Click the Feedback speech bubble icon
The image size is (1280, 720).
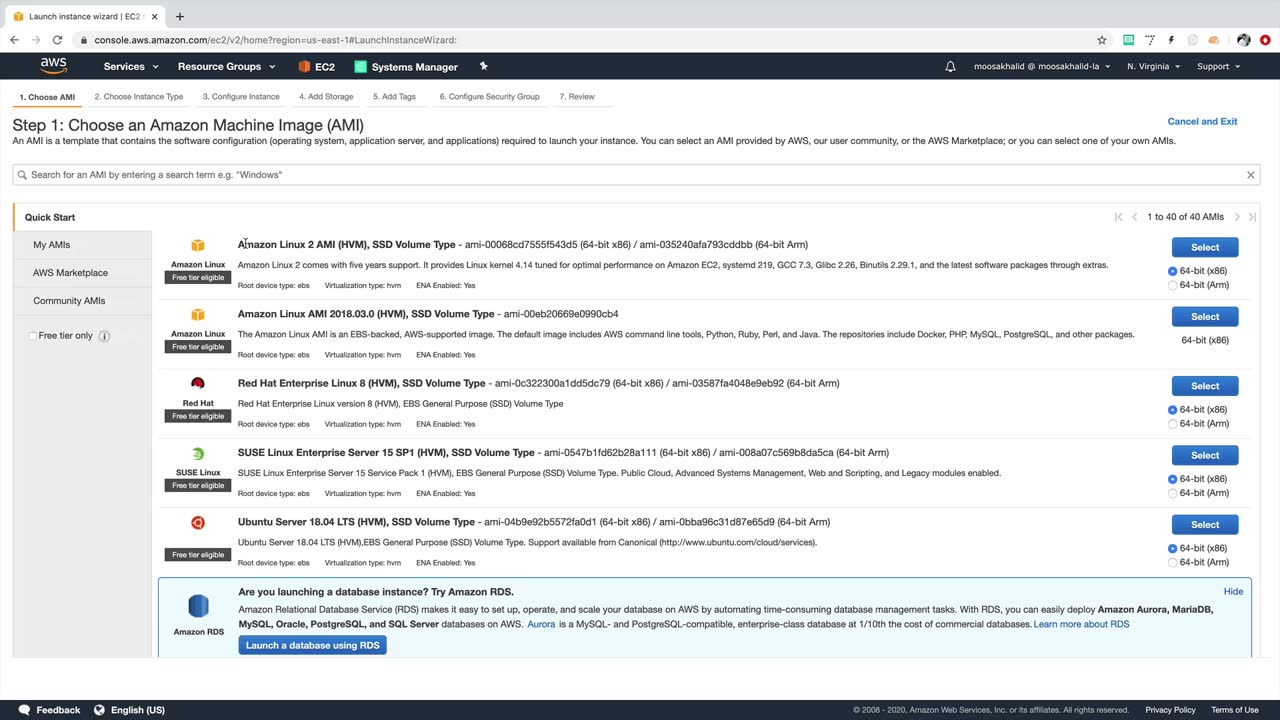coord(24,710)
